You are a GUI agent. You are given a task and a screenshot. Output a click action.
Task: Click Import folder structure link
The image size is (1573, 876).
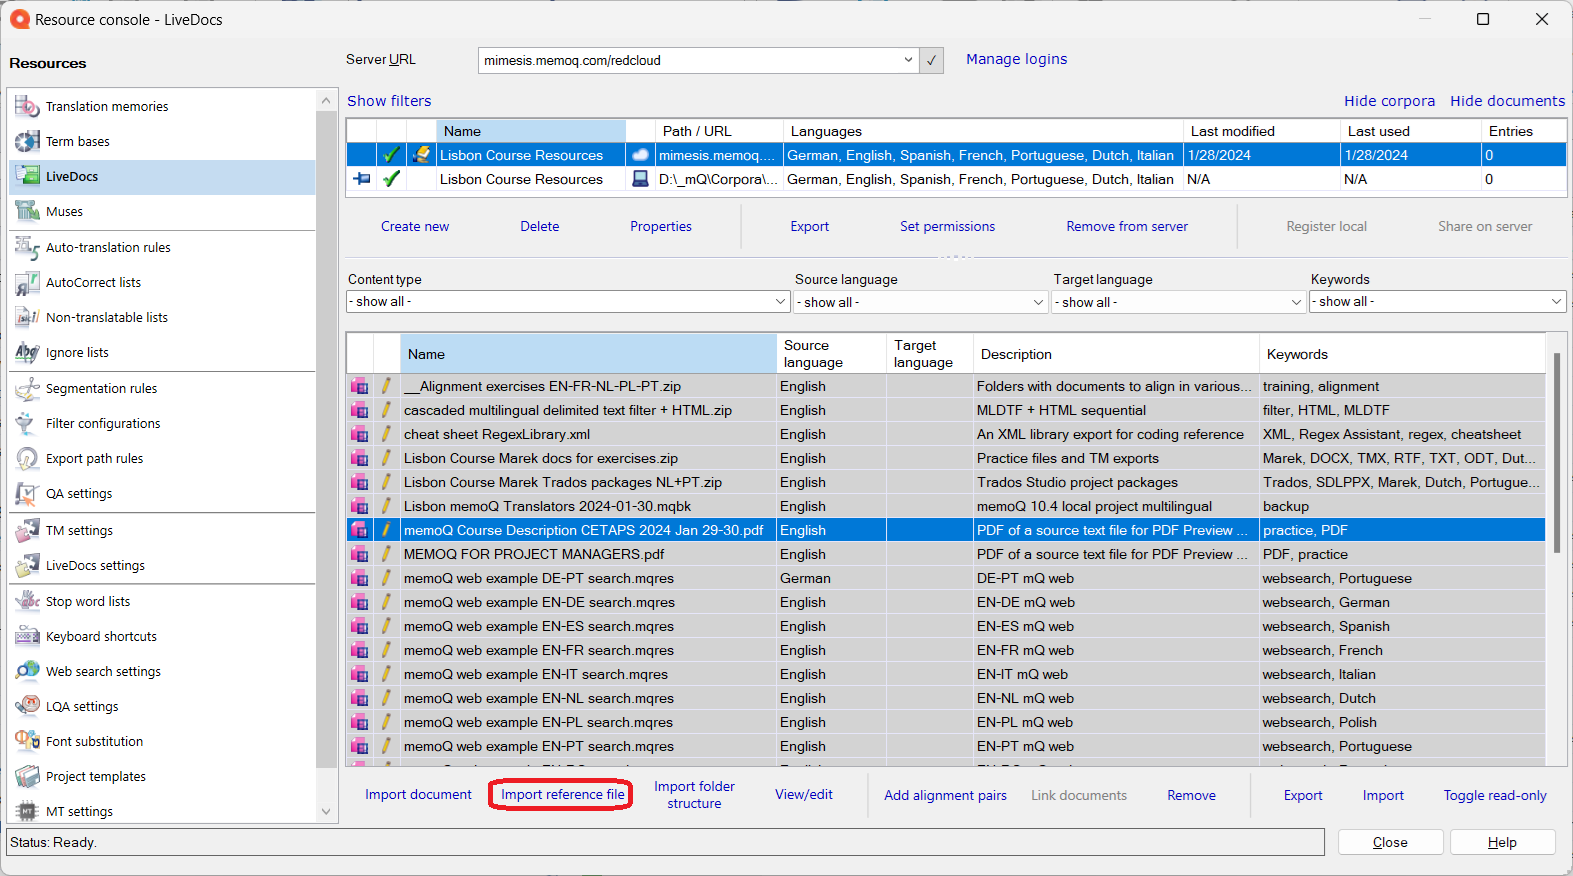click(694, 795)
